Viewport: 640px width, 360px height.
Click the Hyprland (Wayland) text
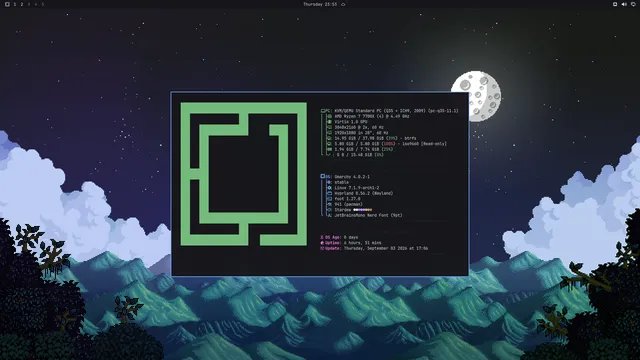(x=363, y=193)
